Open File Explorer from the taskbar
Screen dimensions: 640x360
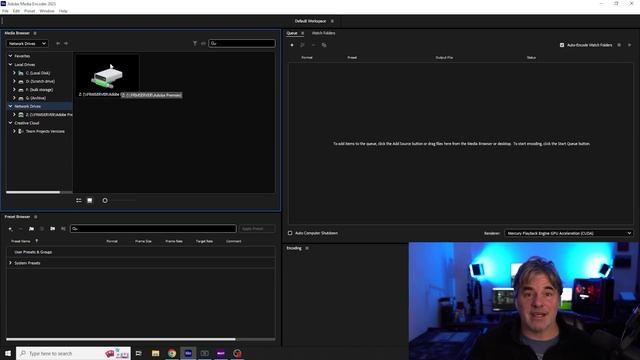pyautogui.click(x=156, y=353)
